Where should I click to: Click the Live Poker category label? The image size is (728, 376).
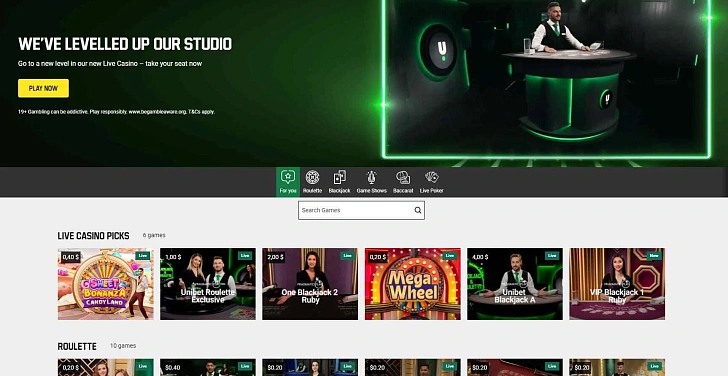pyautogui.click(x=431, y=191)
